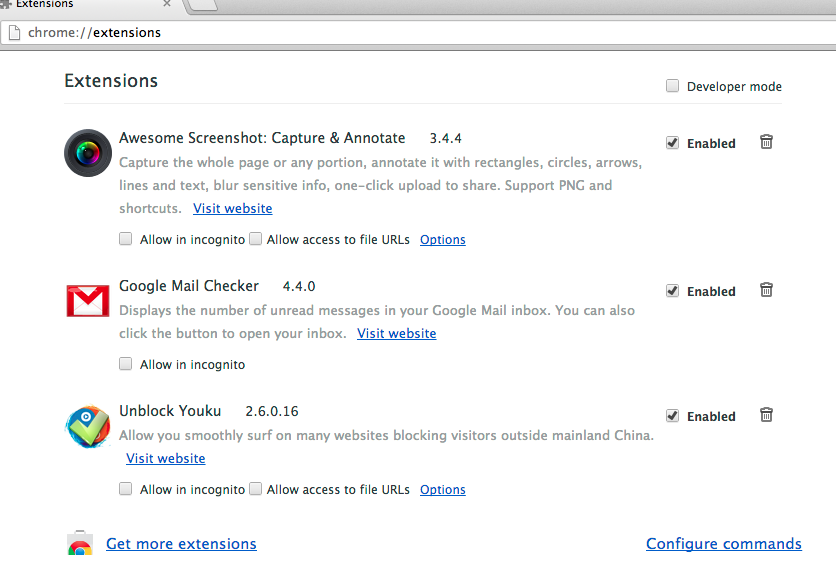836x576 pixels.
Task: Allow Google Mail Checker in incognito
Action: (125, 364)
